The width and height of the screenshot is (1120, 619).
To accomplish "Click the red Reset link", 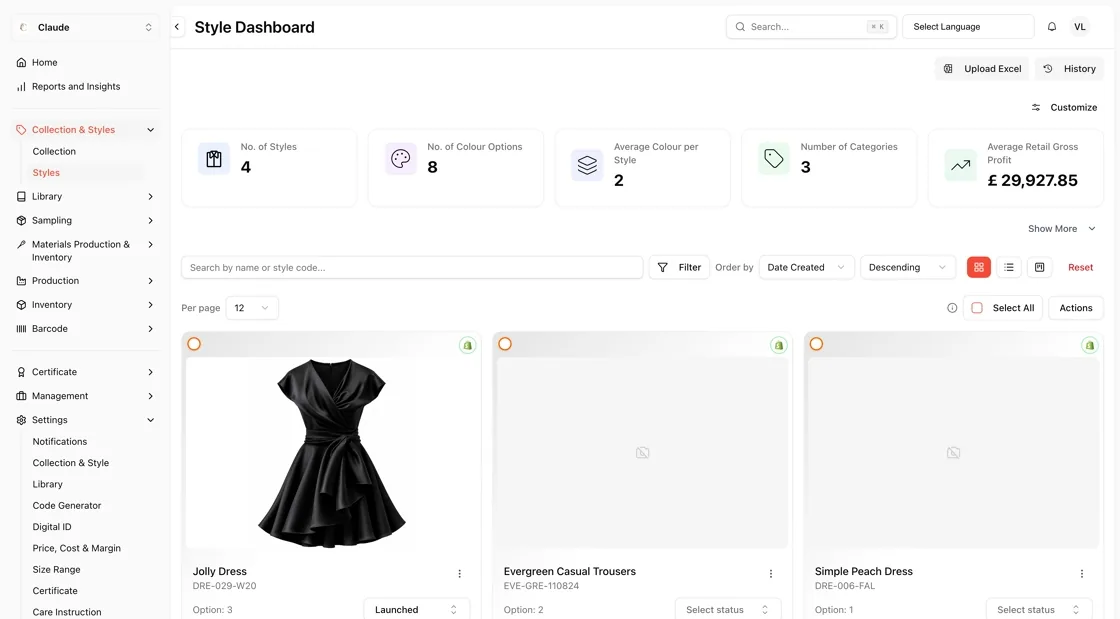I will pyautogui.click(x=1080, y=267).
